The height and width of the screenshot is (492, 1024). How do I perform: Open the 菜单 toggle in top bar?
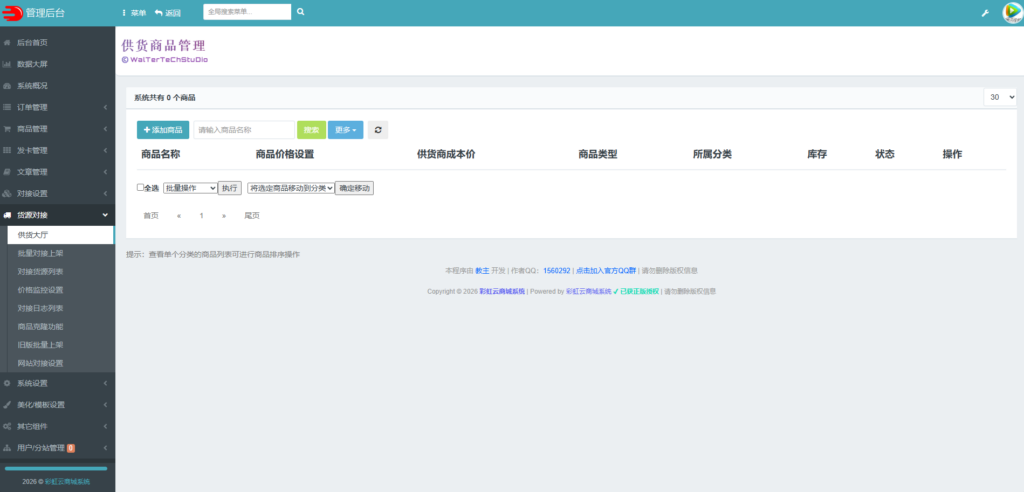[x=134, y=13]
